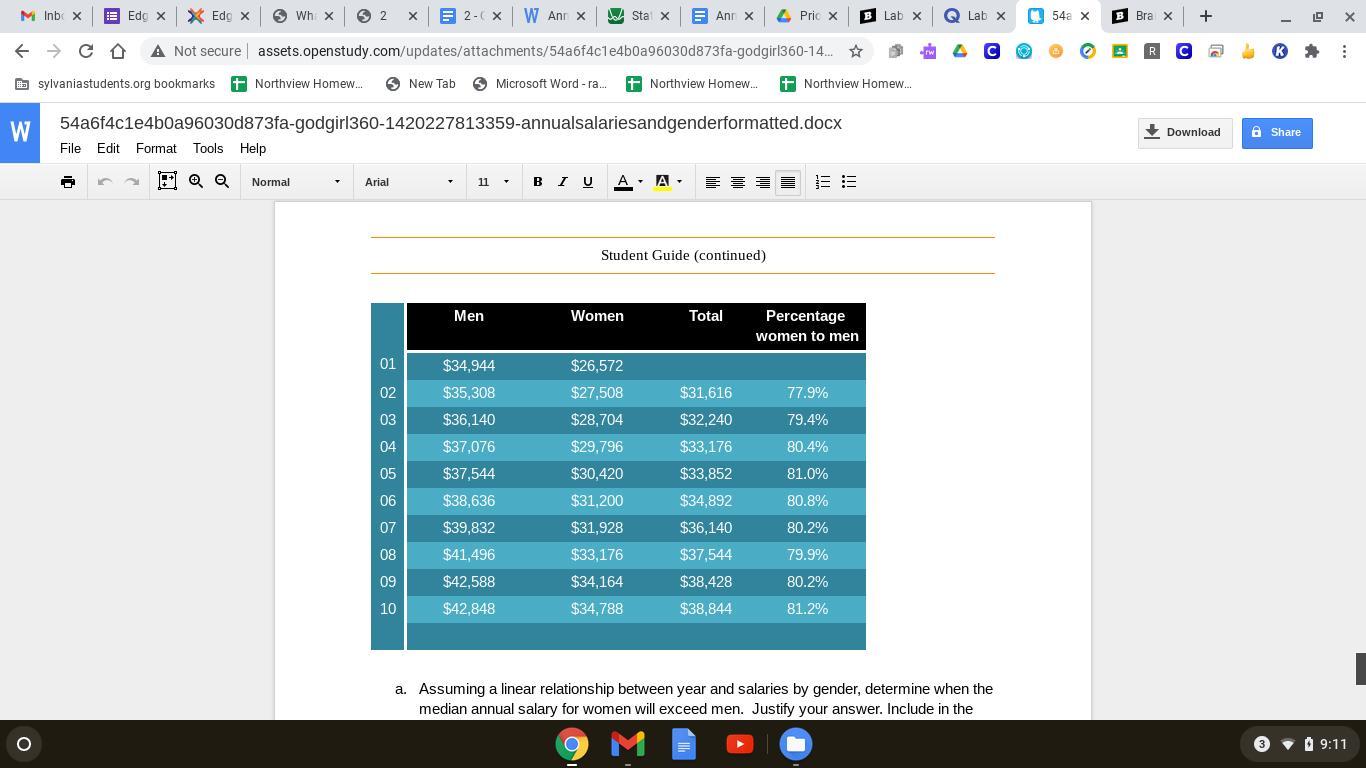This screenshot has width=1366, height=768.
Task: Open the Files app in the shelf
Action: (796, 744)
